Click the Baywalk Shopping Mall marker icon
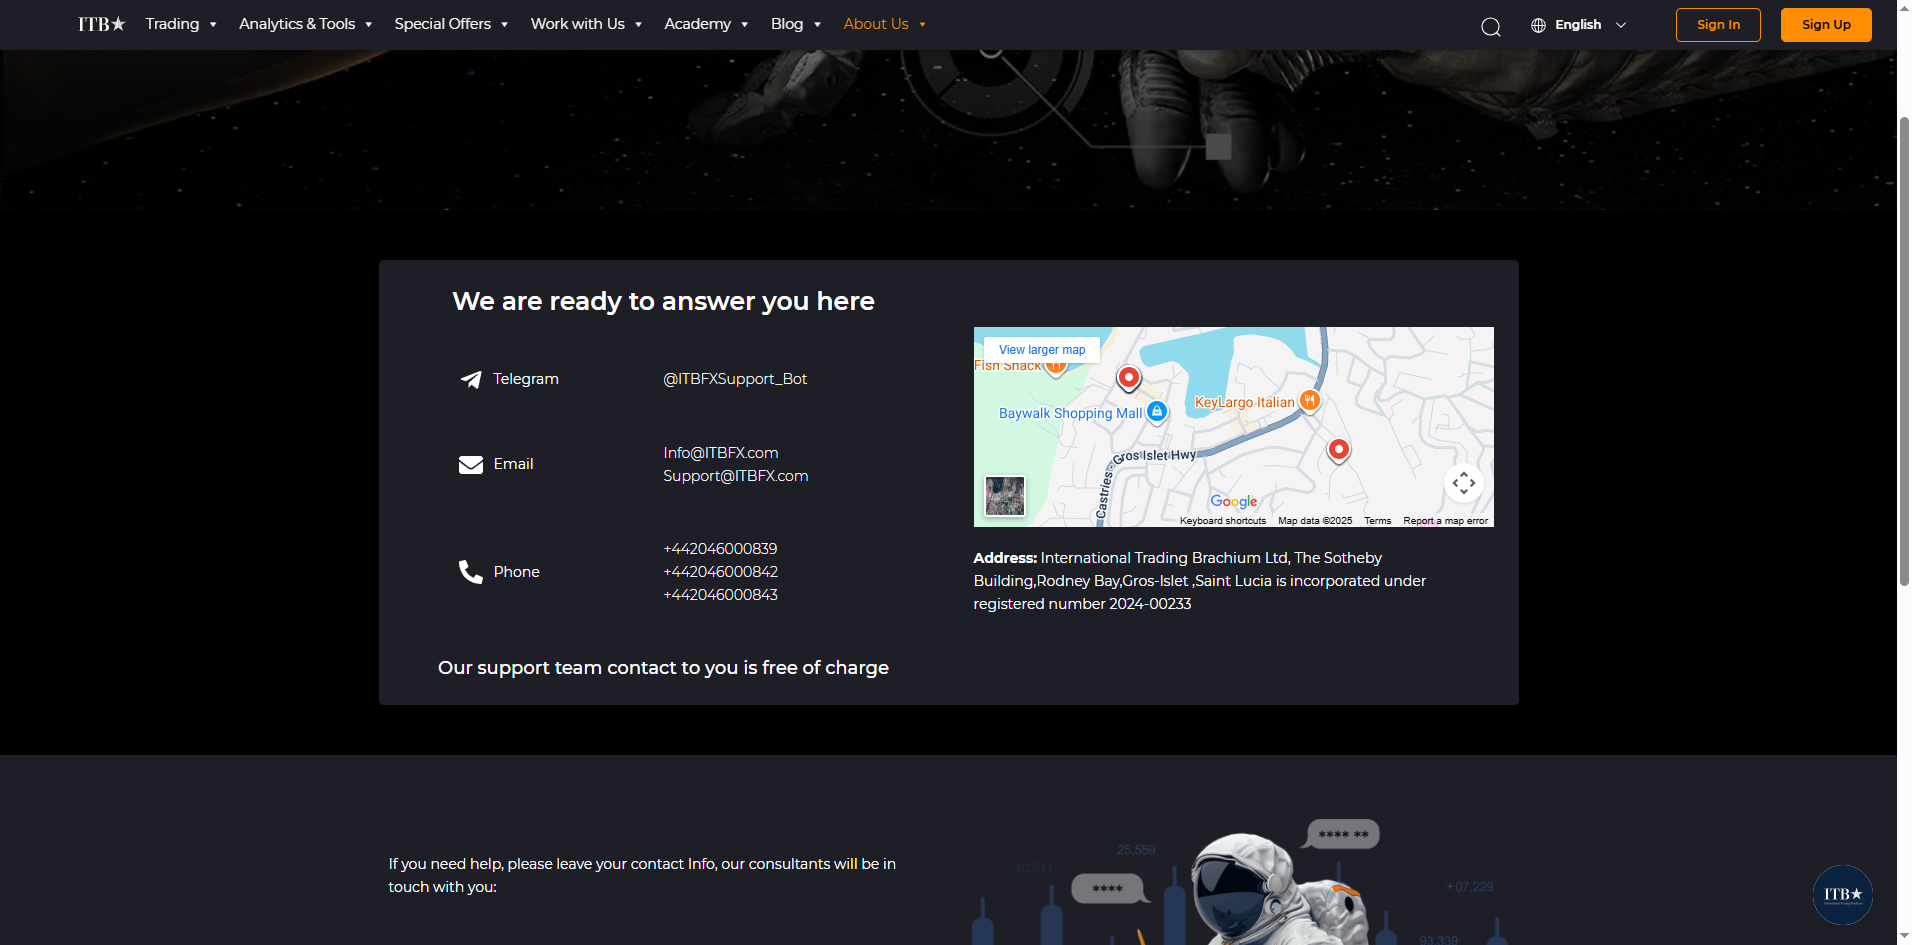The height and width of the screenshot is (945, 1912). coord(1157,412)
